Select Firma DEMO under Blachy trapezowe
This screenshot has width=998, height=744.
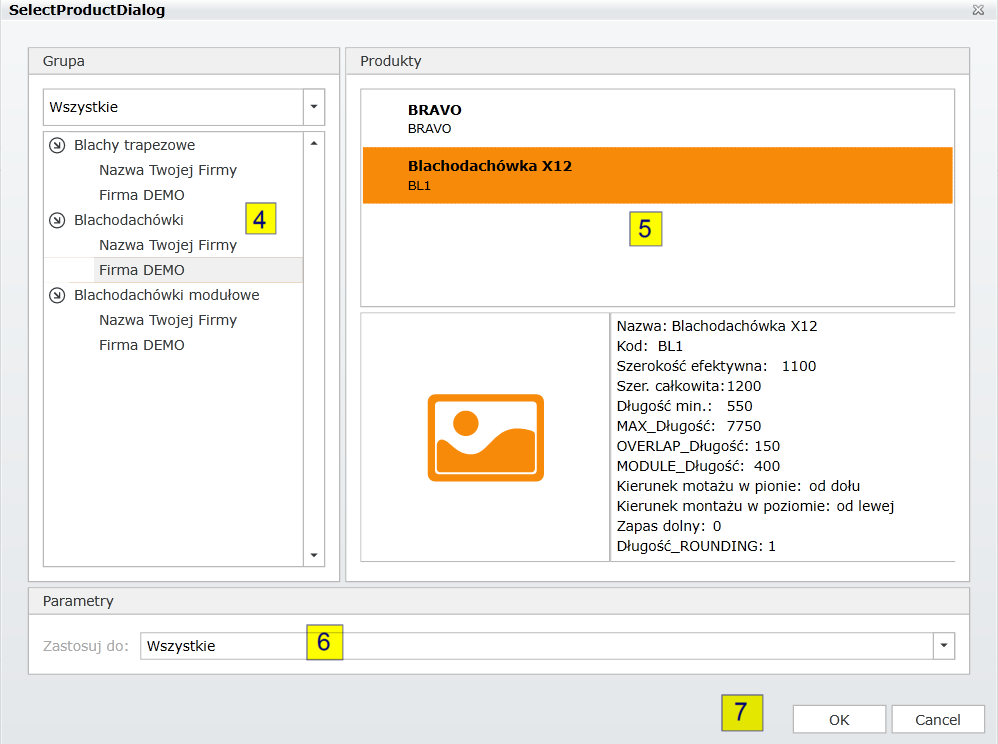(x=142, y=195)
